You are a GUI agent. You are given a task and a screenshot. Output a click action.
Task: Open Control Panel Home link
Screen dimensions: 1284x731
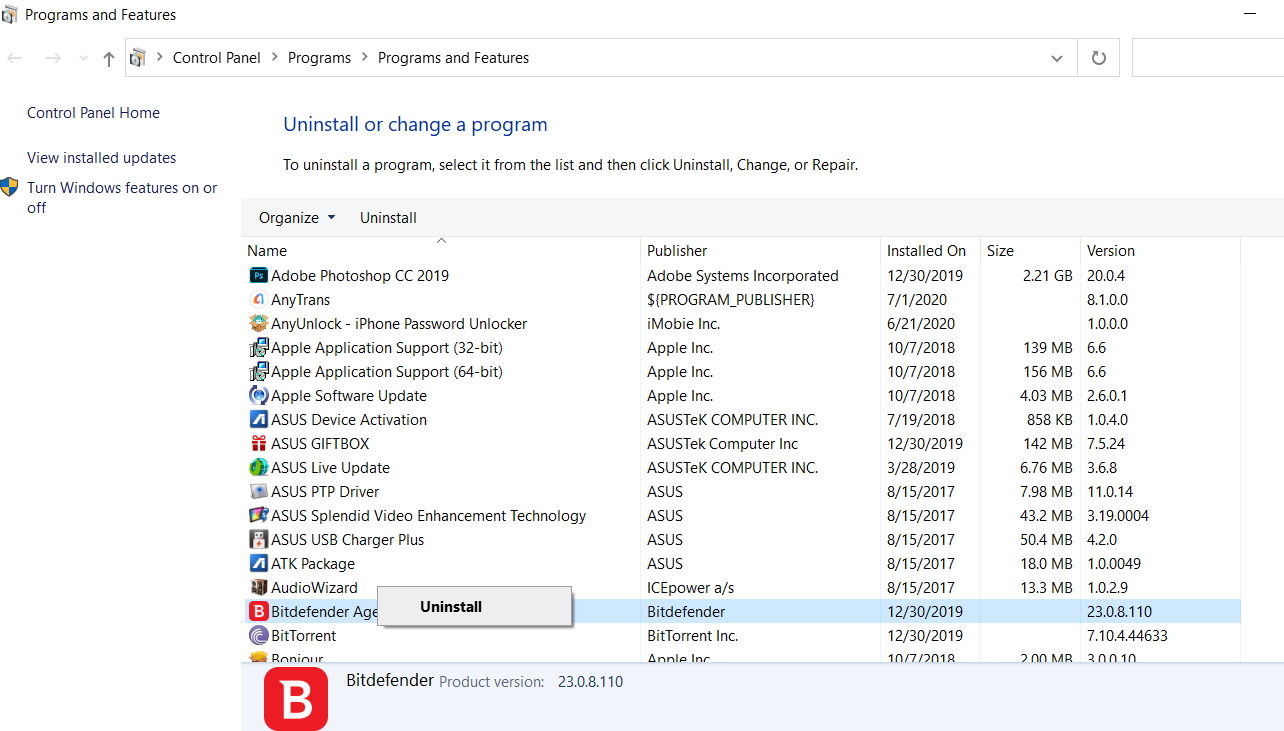[93, 113]
